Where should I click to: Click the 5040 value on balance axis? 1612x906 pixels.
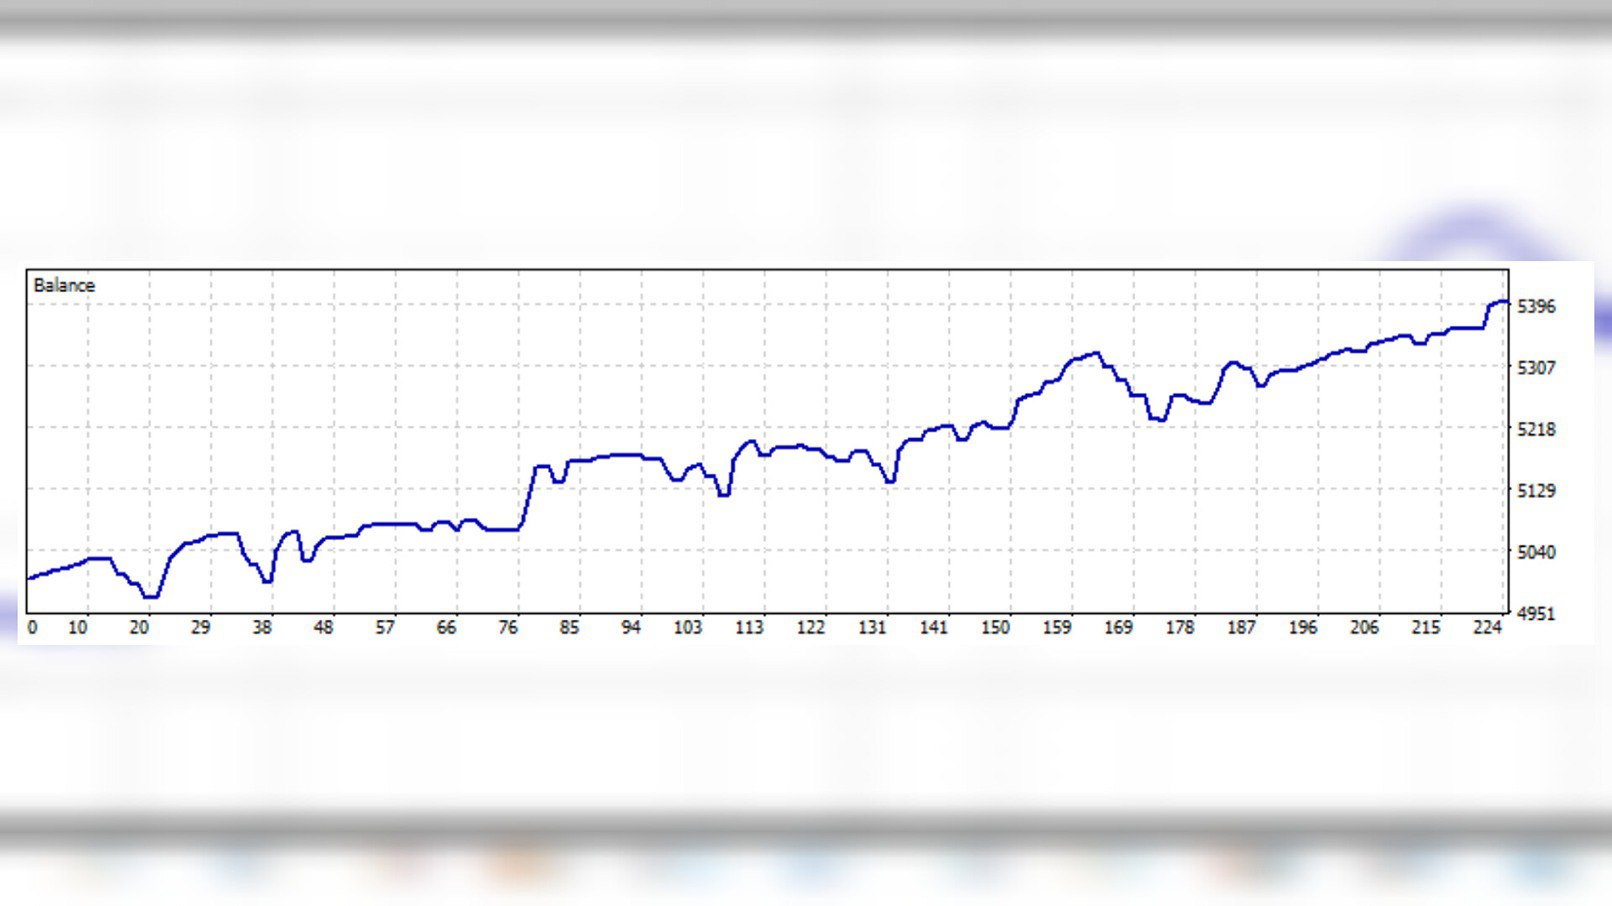click(x=1536, y=552)
